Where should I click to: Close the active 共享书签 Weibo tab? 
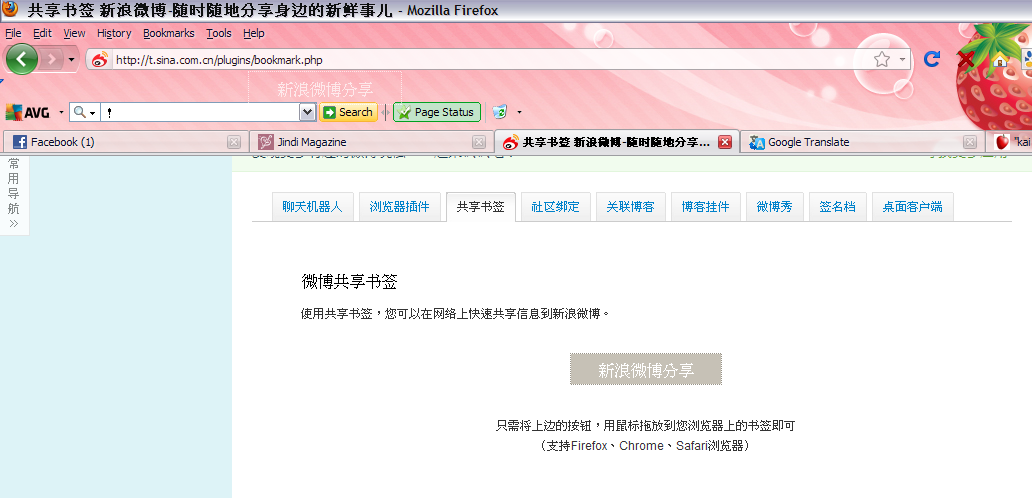pyautogui.click(x=725, y=142)
